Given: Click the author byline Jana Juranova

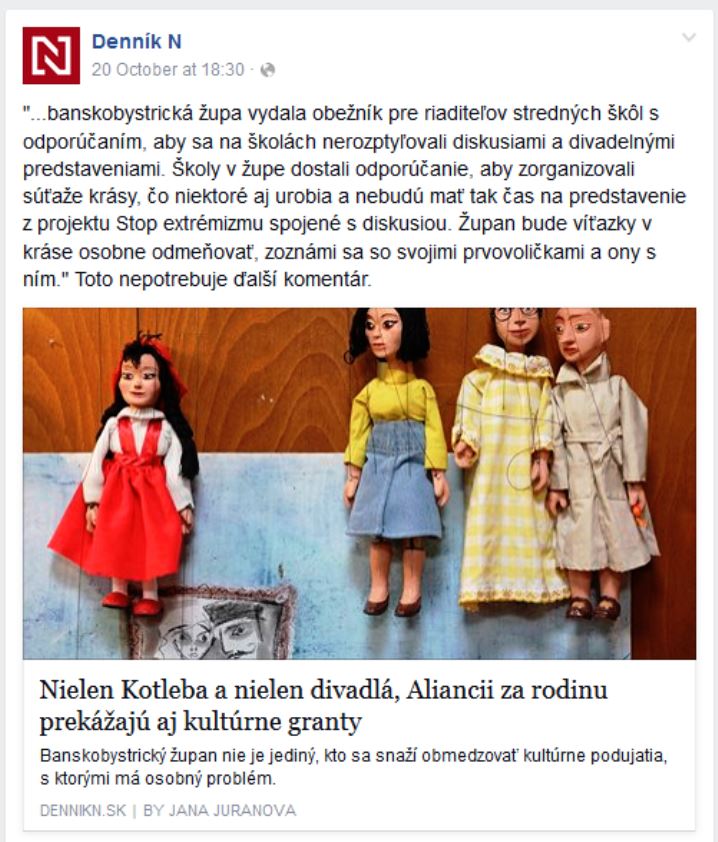Looking at the screenshot, I should pos(220,810).
